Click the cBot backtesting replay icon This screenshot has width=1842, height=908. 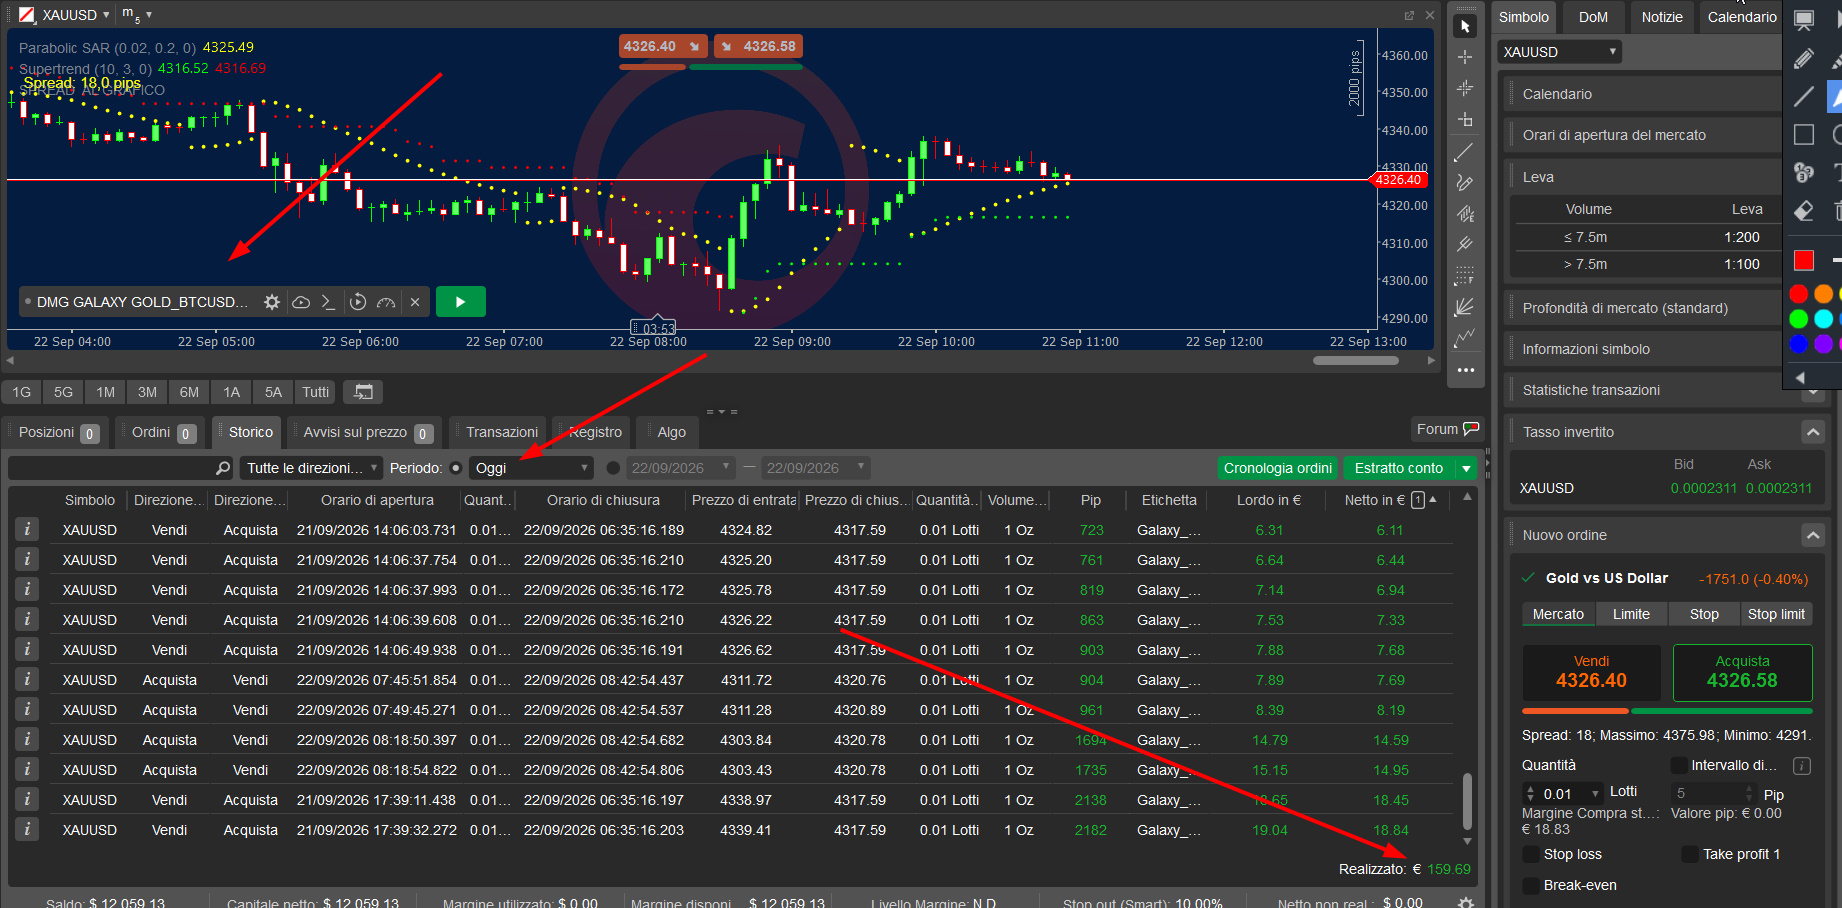pyautogui.click(x=358, y=302)
